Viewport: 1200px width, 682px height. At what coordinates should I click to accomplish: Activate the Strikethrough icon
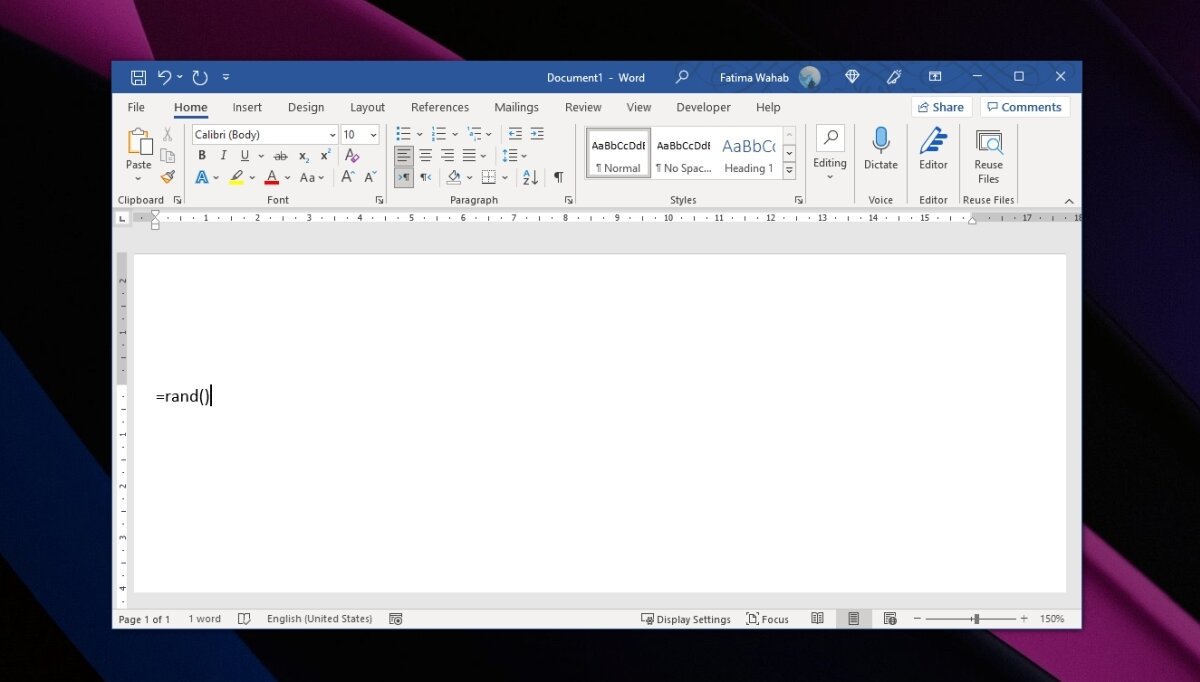click(x=281, y=156)
